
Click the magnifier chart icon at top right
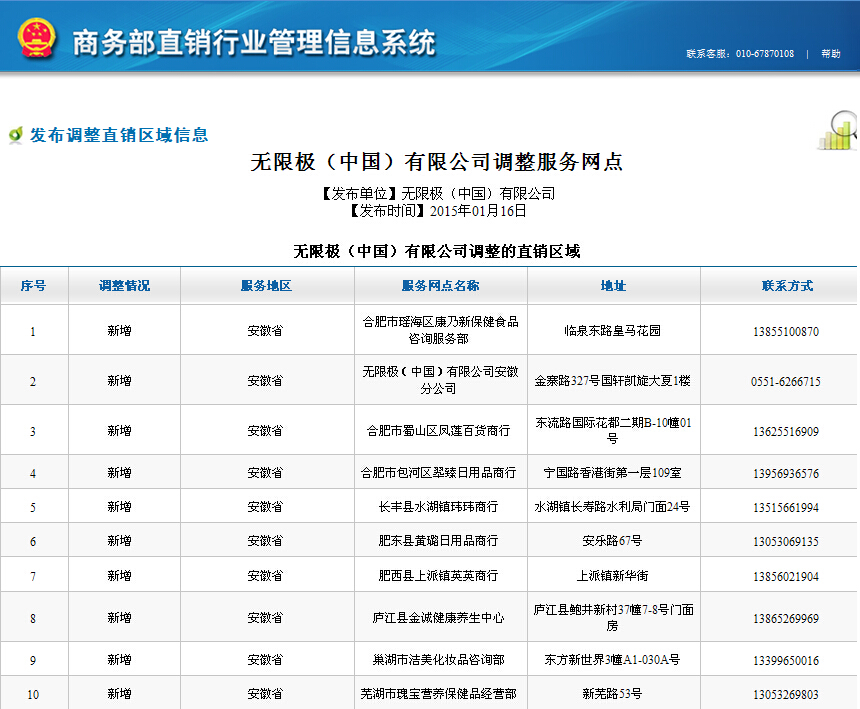838,131
